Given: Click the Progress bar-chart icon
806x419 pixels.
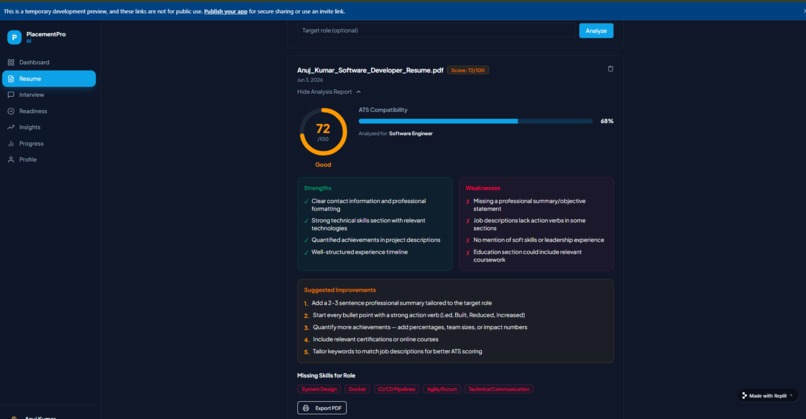Looking at the screenshot, I should click(x=11, y=143).
